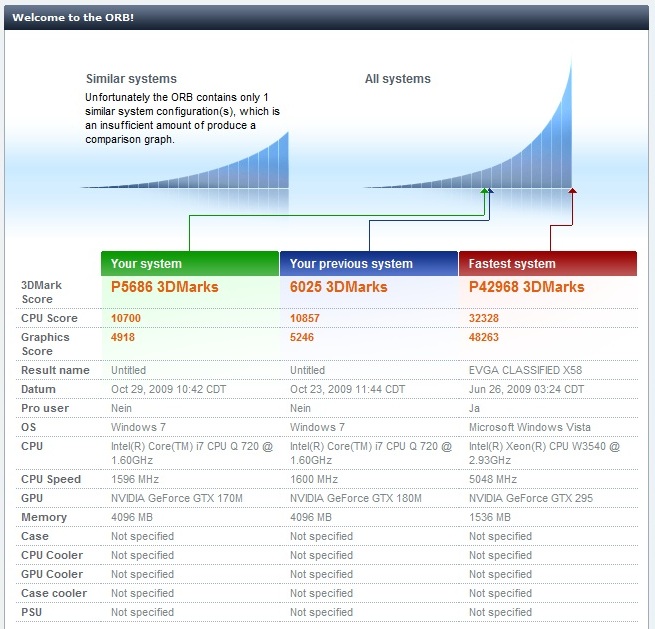Click CPU score value 10857
Image resolution: width=655 pixels, height=629 pixels.
click(x=305, y=318)
